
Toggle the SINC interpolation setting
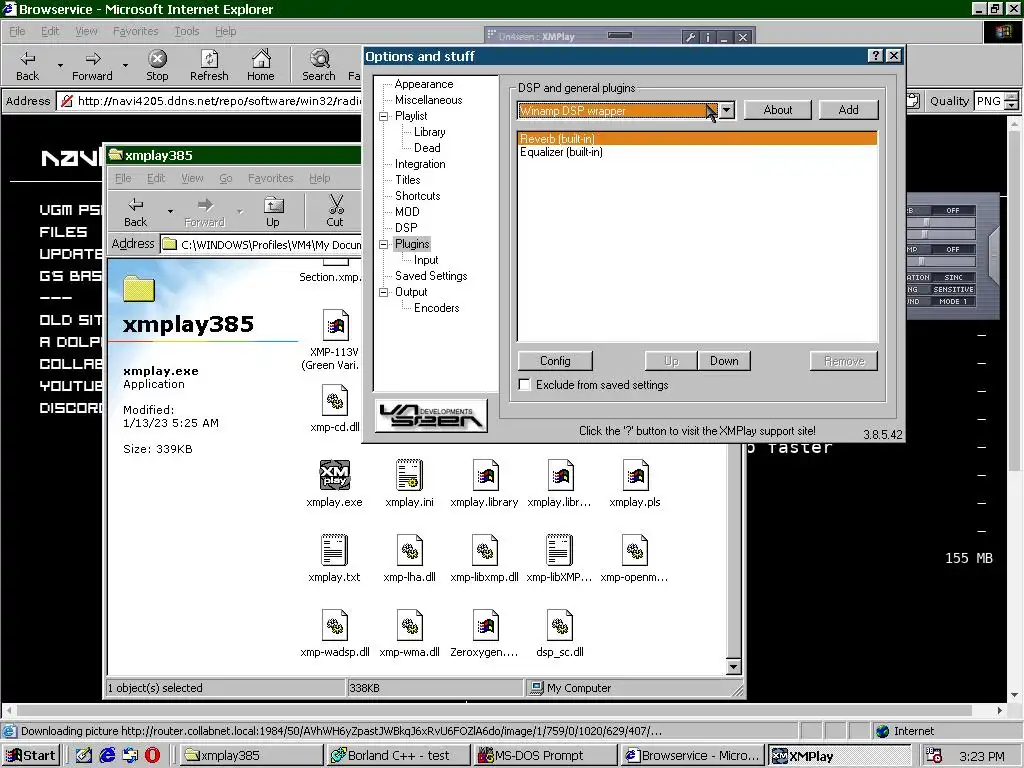(x=953, y=278)
